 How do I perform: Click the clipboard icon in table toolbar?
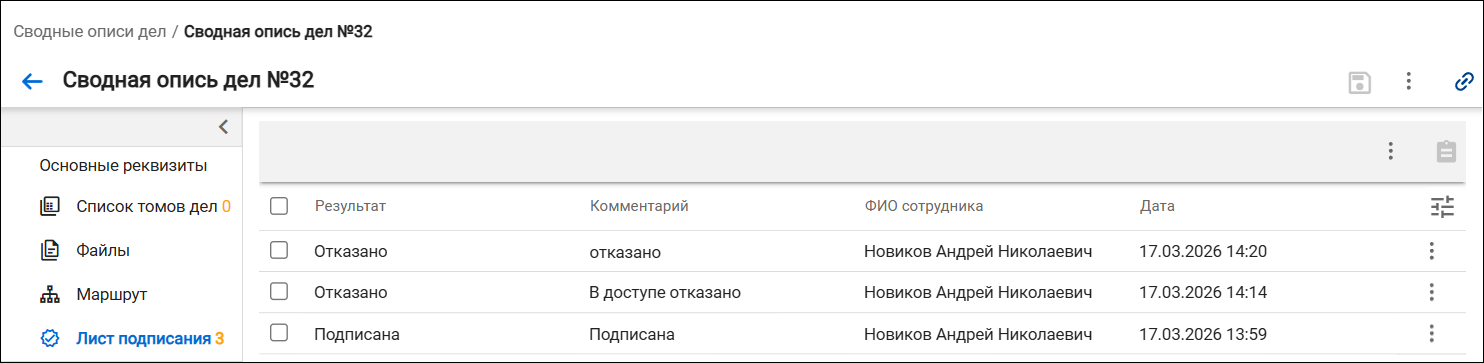tap(1446, 151)
